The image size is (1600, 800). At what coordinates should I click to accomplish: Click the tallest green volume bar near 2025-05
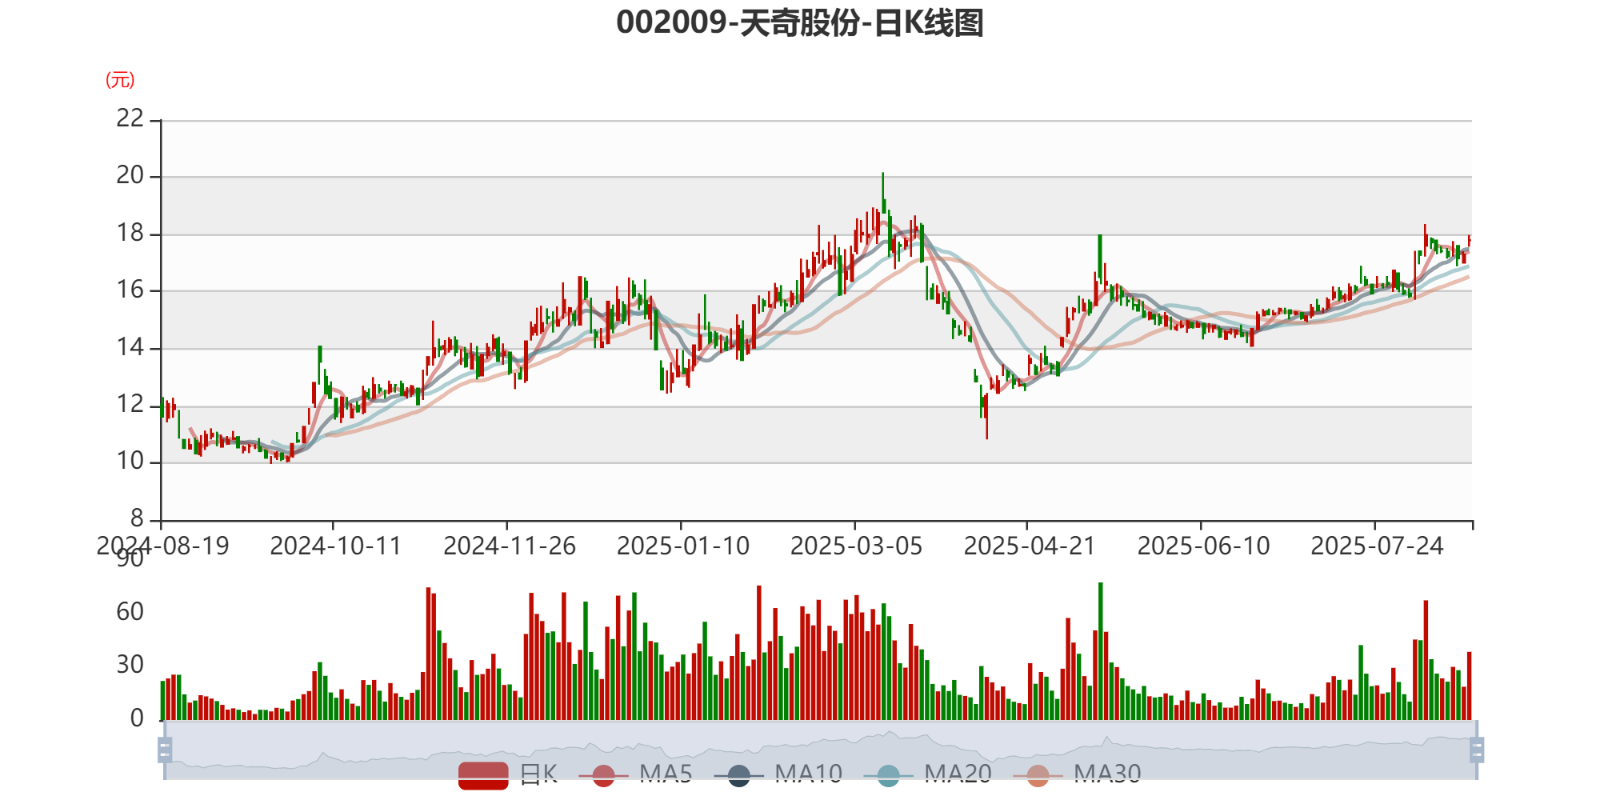click(x=1100, y=651)
